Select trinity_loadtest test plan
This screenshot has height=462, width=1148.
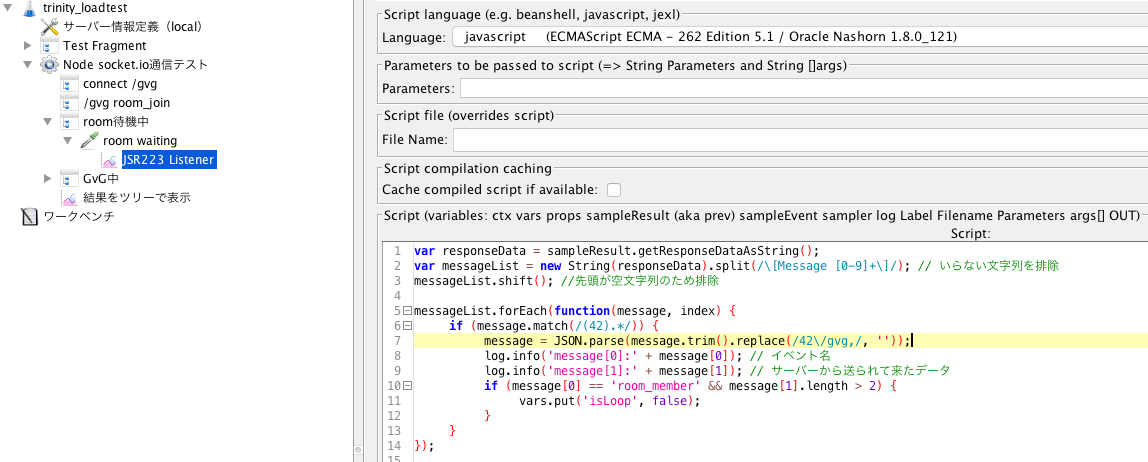[x=85, y=9]
